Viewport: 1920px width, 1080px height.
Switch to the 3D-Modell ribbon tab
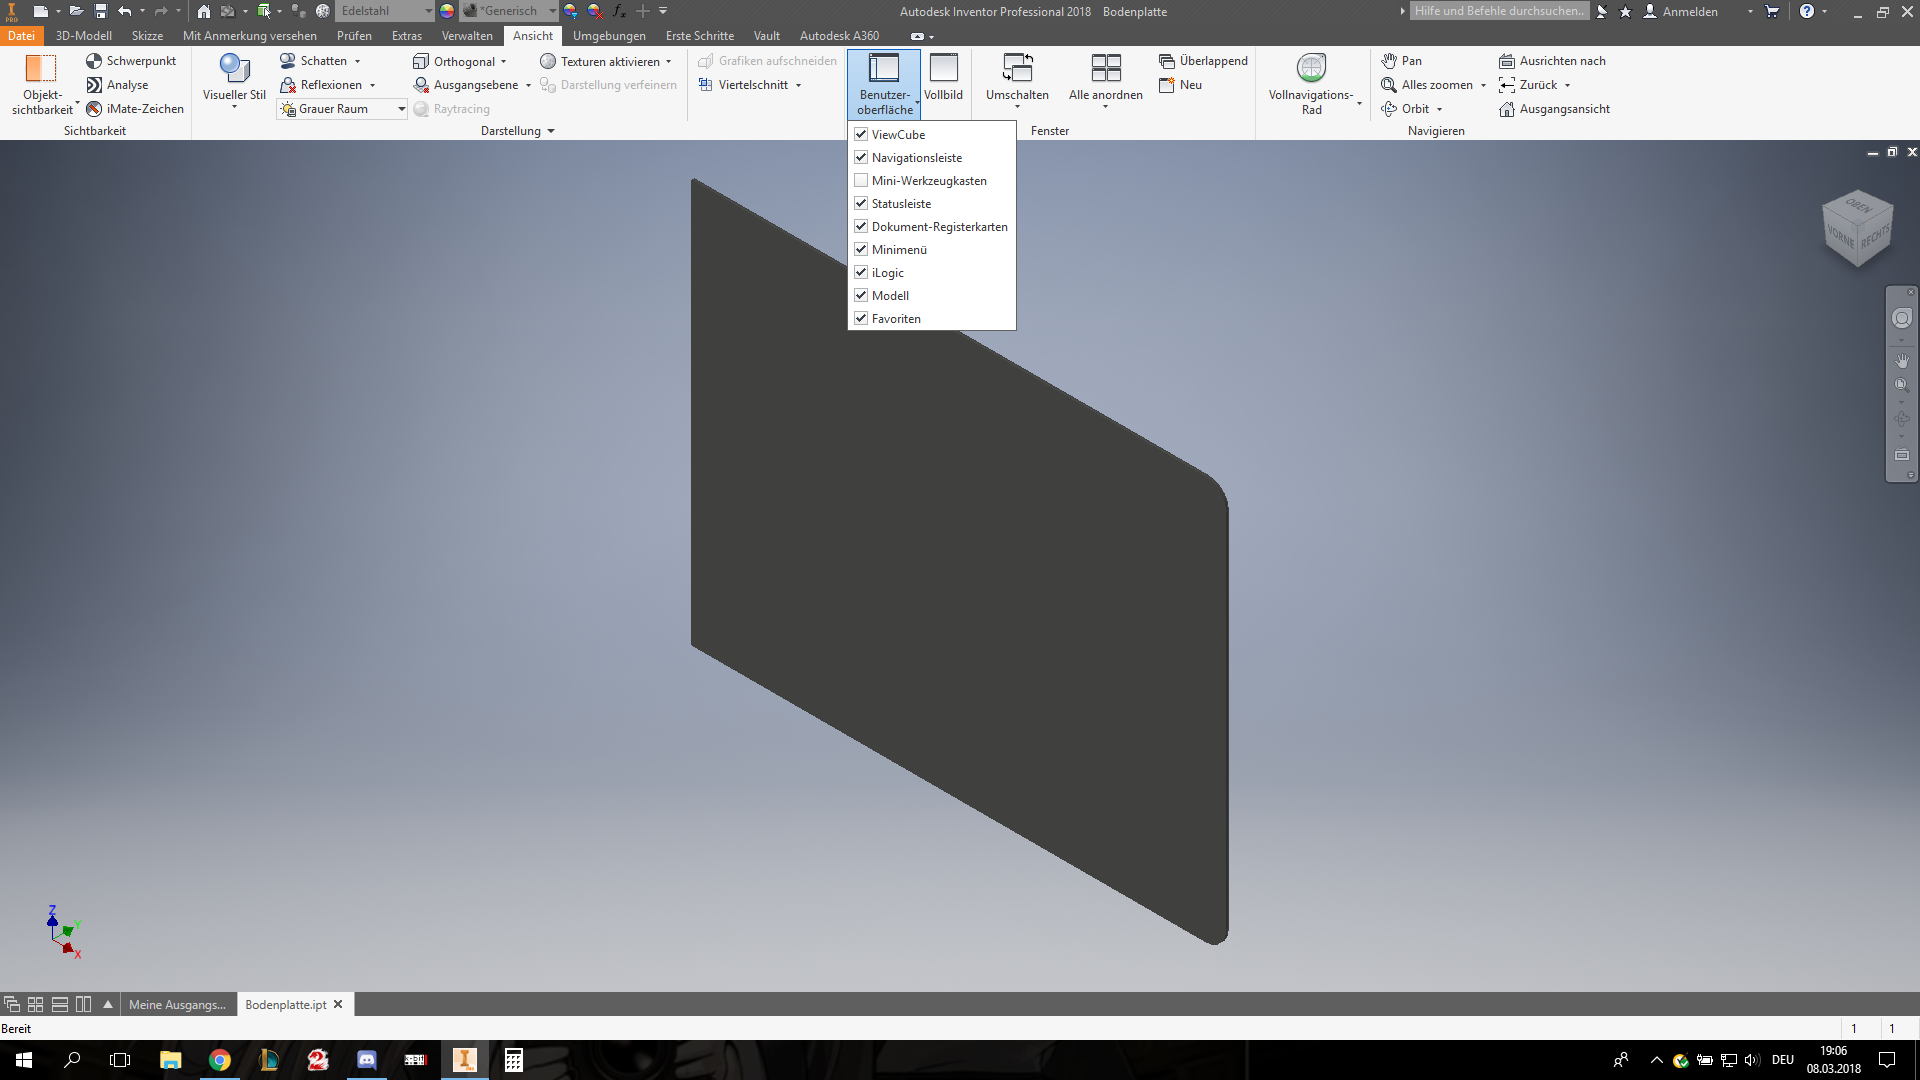pyautogui.click(x=84, y=36)
